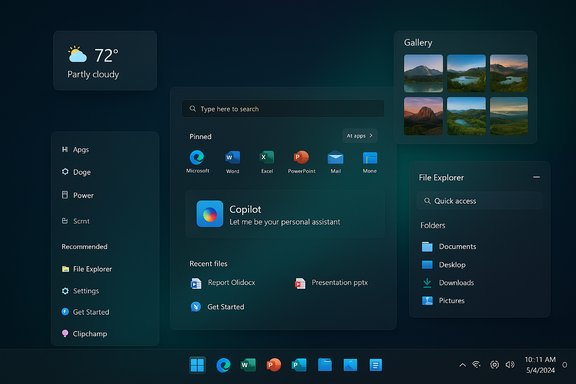Open the top-middle green lake Gallery thumbnail

(x=466, y=73)
